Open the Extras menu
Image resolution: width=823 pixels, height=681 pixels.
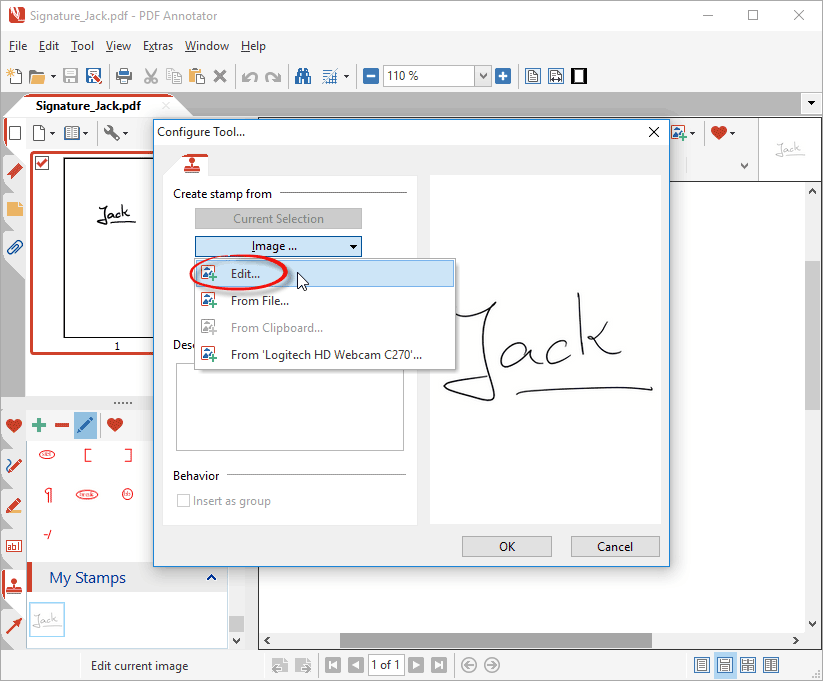(156, 46)
